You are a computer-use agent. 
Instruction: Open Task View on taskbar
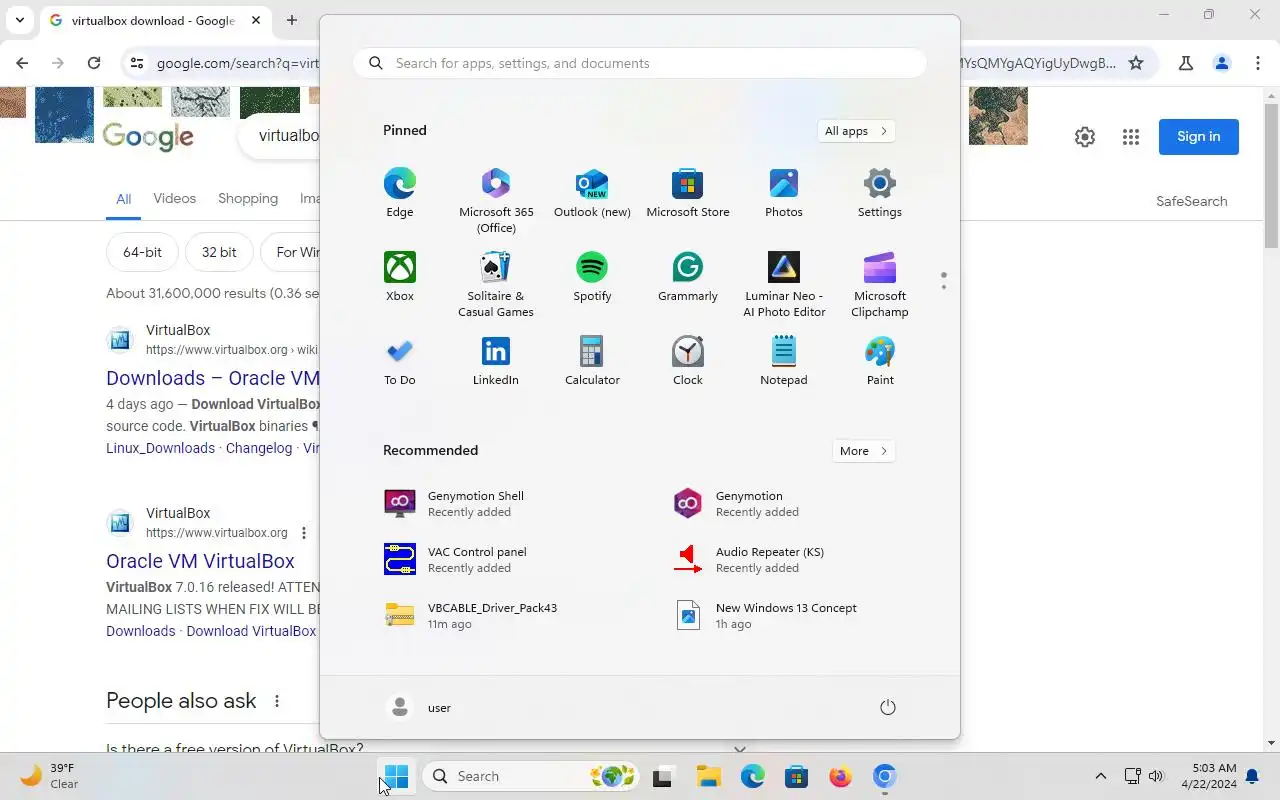pos(662,776)
